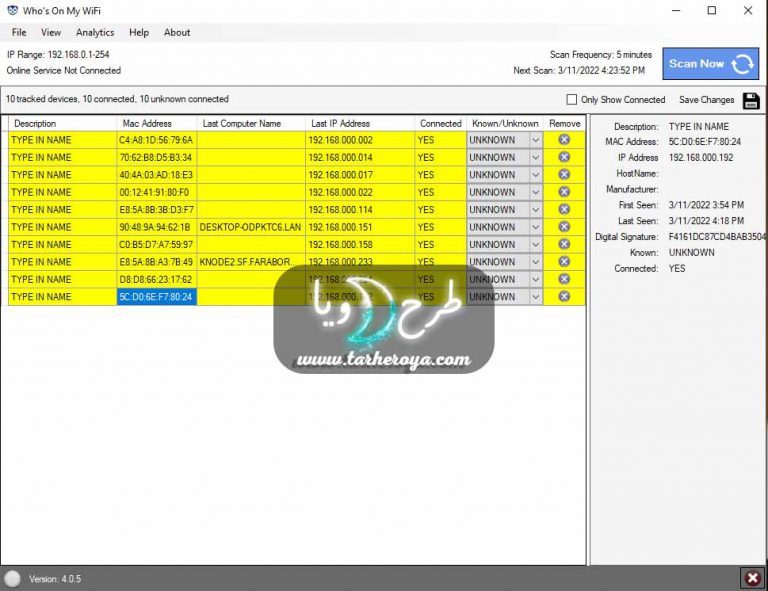Click the refresh arrows on Scan Now

click(x=743, y=64)
